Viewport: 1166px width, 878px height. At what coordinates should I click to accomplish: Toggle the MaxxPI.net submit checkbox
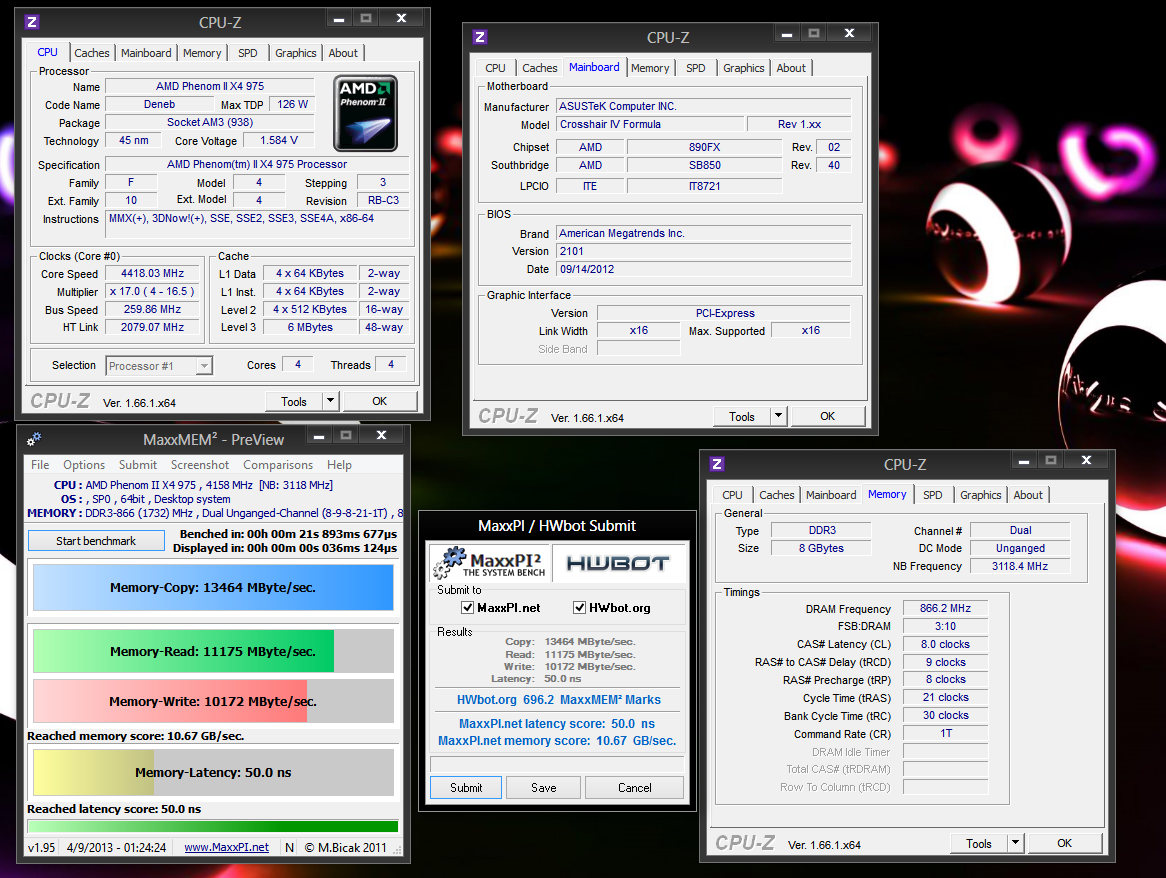click(468, 607)
